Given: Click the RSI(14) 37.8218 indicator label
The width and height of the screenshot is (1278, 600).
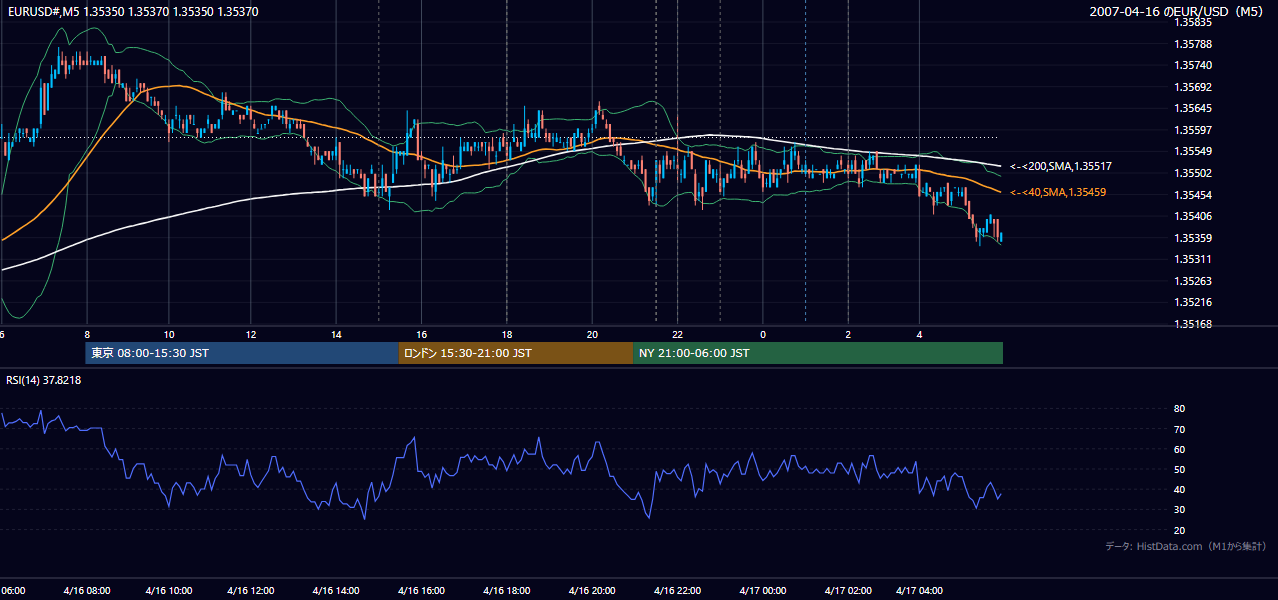Looking at the screenshot, I should (43, 380).
